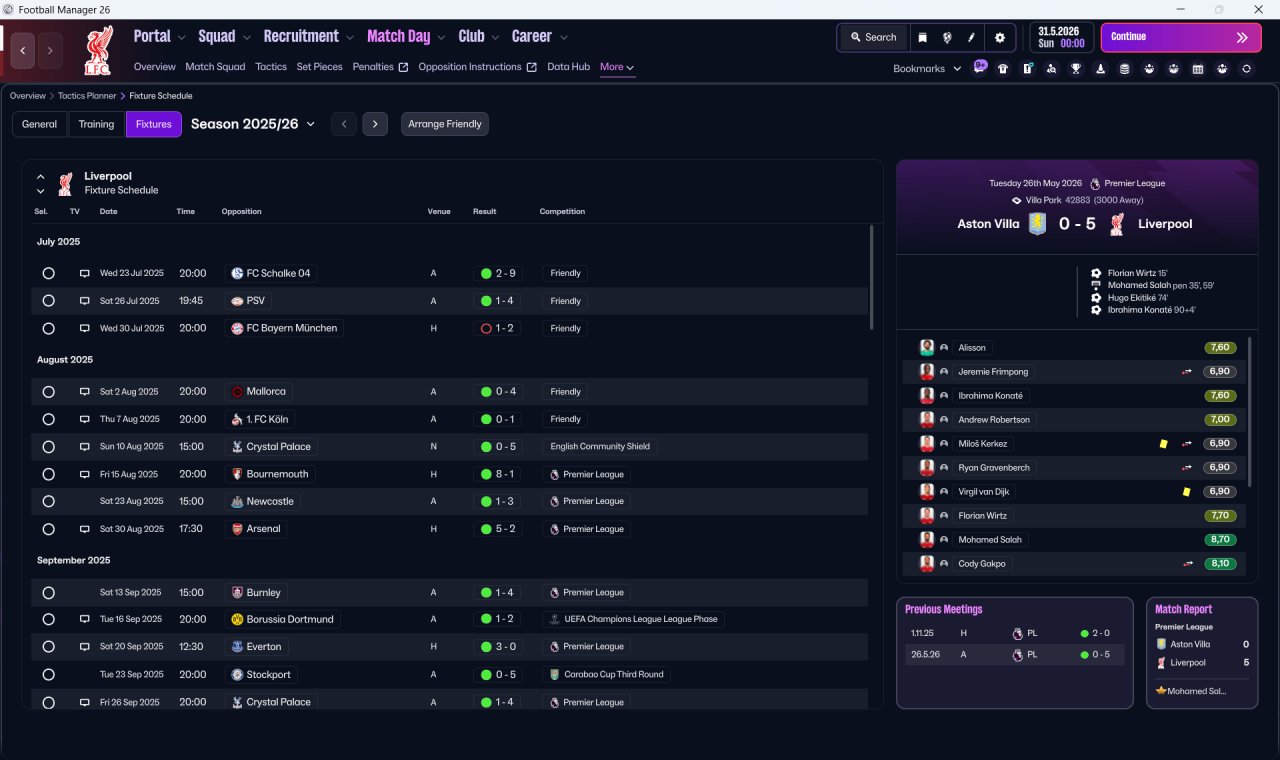Open the coin stack finances bookmark icon
Screen dimensions: 1280x760
[x=1125, y=69]
